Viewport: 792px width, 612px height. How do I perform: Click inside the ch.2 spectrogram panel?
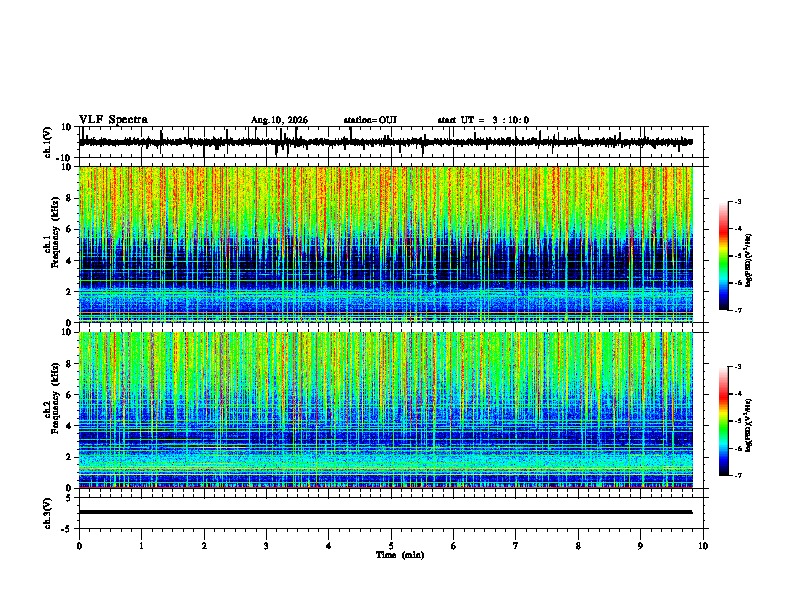[386, 410]
